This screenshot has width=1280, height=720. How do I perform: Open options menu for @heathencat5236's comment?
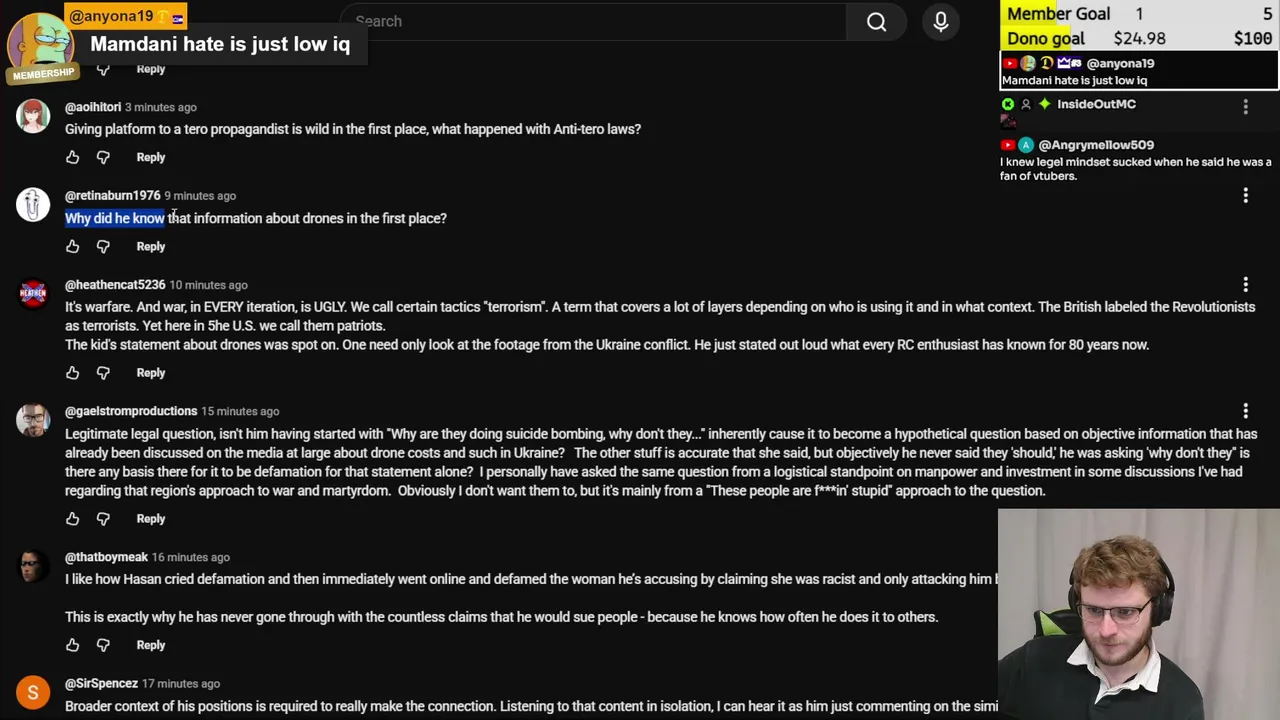(x=1245, y=285)
